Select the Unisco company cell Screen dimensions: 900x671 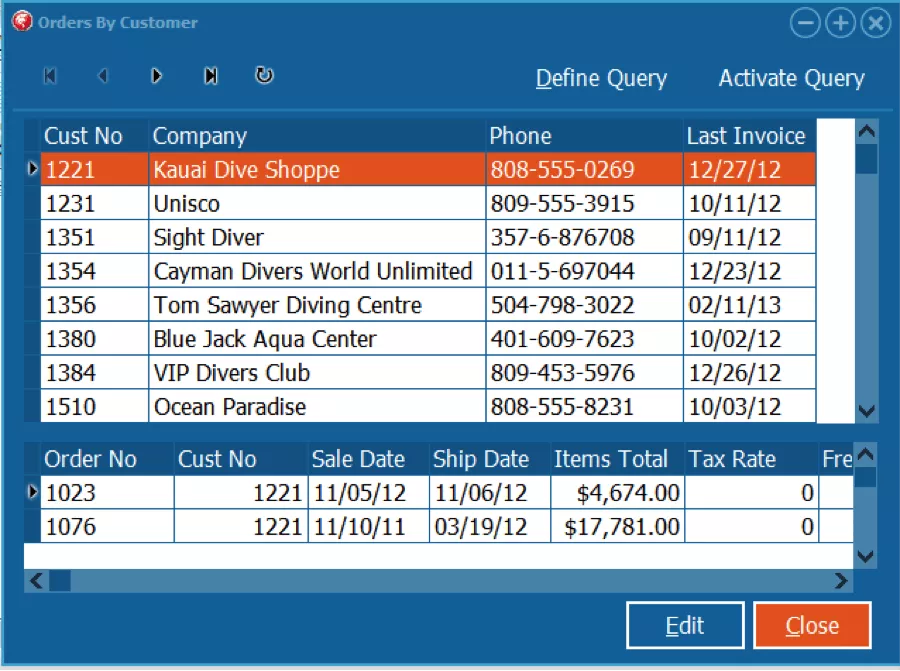tap(317, 203)
